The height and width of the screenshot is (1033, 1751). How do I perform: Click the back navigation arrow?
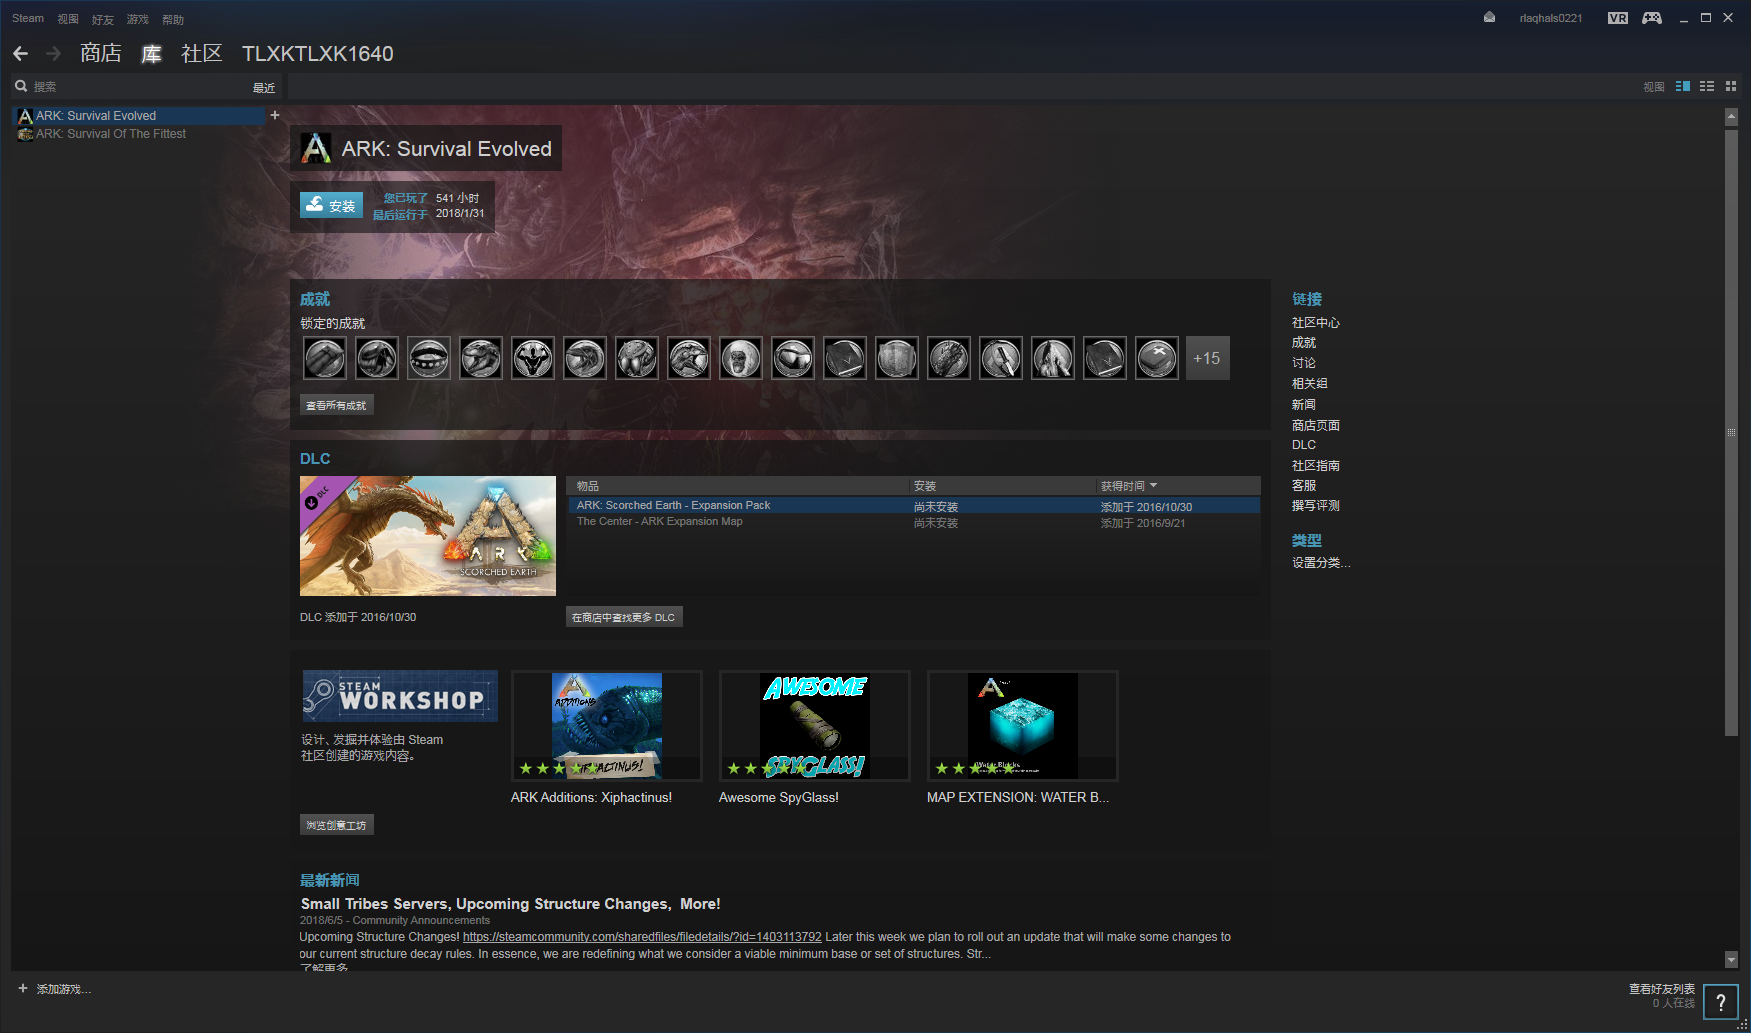coord(21,54)
